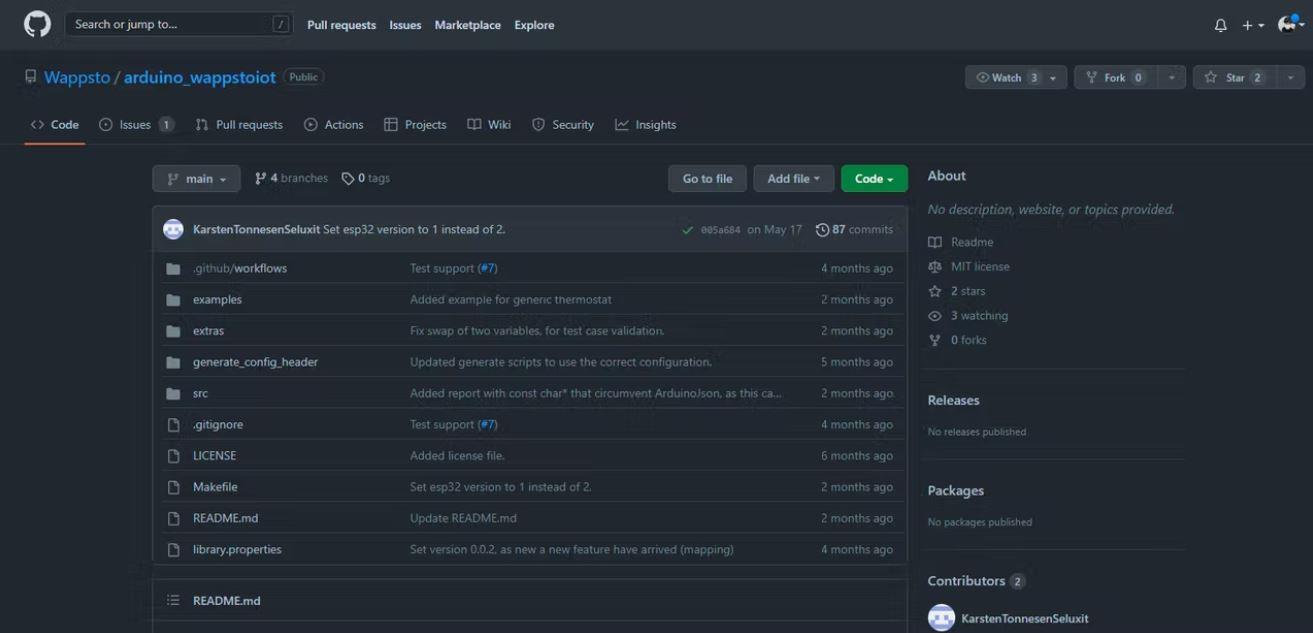This screenshot has height=633, width=1313.
Task: Switch to the Wiki tab
Action: 489,125
